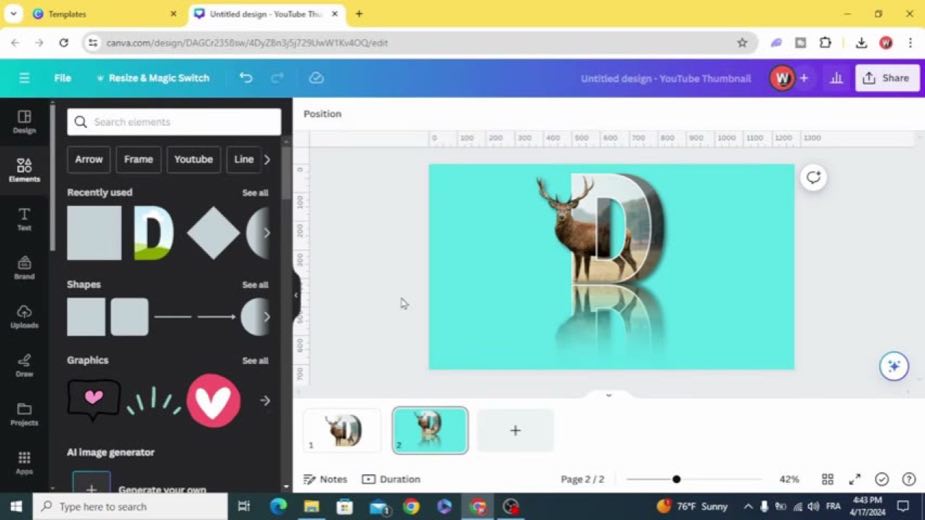
Task: Open the Elements sidebar panel
Action: pos(24,170)
